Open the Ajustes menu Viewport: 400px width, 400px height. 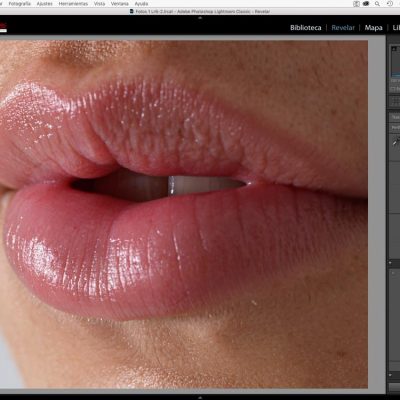point(45,4)
